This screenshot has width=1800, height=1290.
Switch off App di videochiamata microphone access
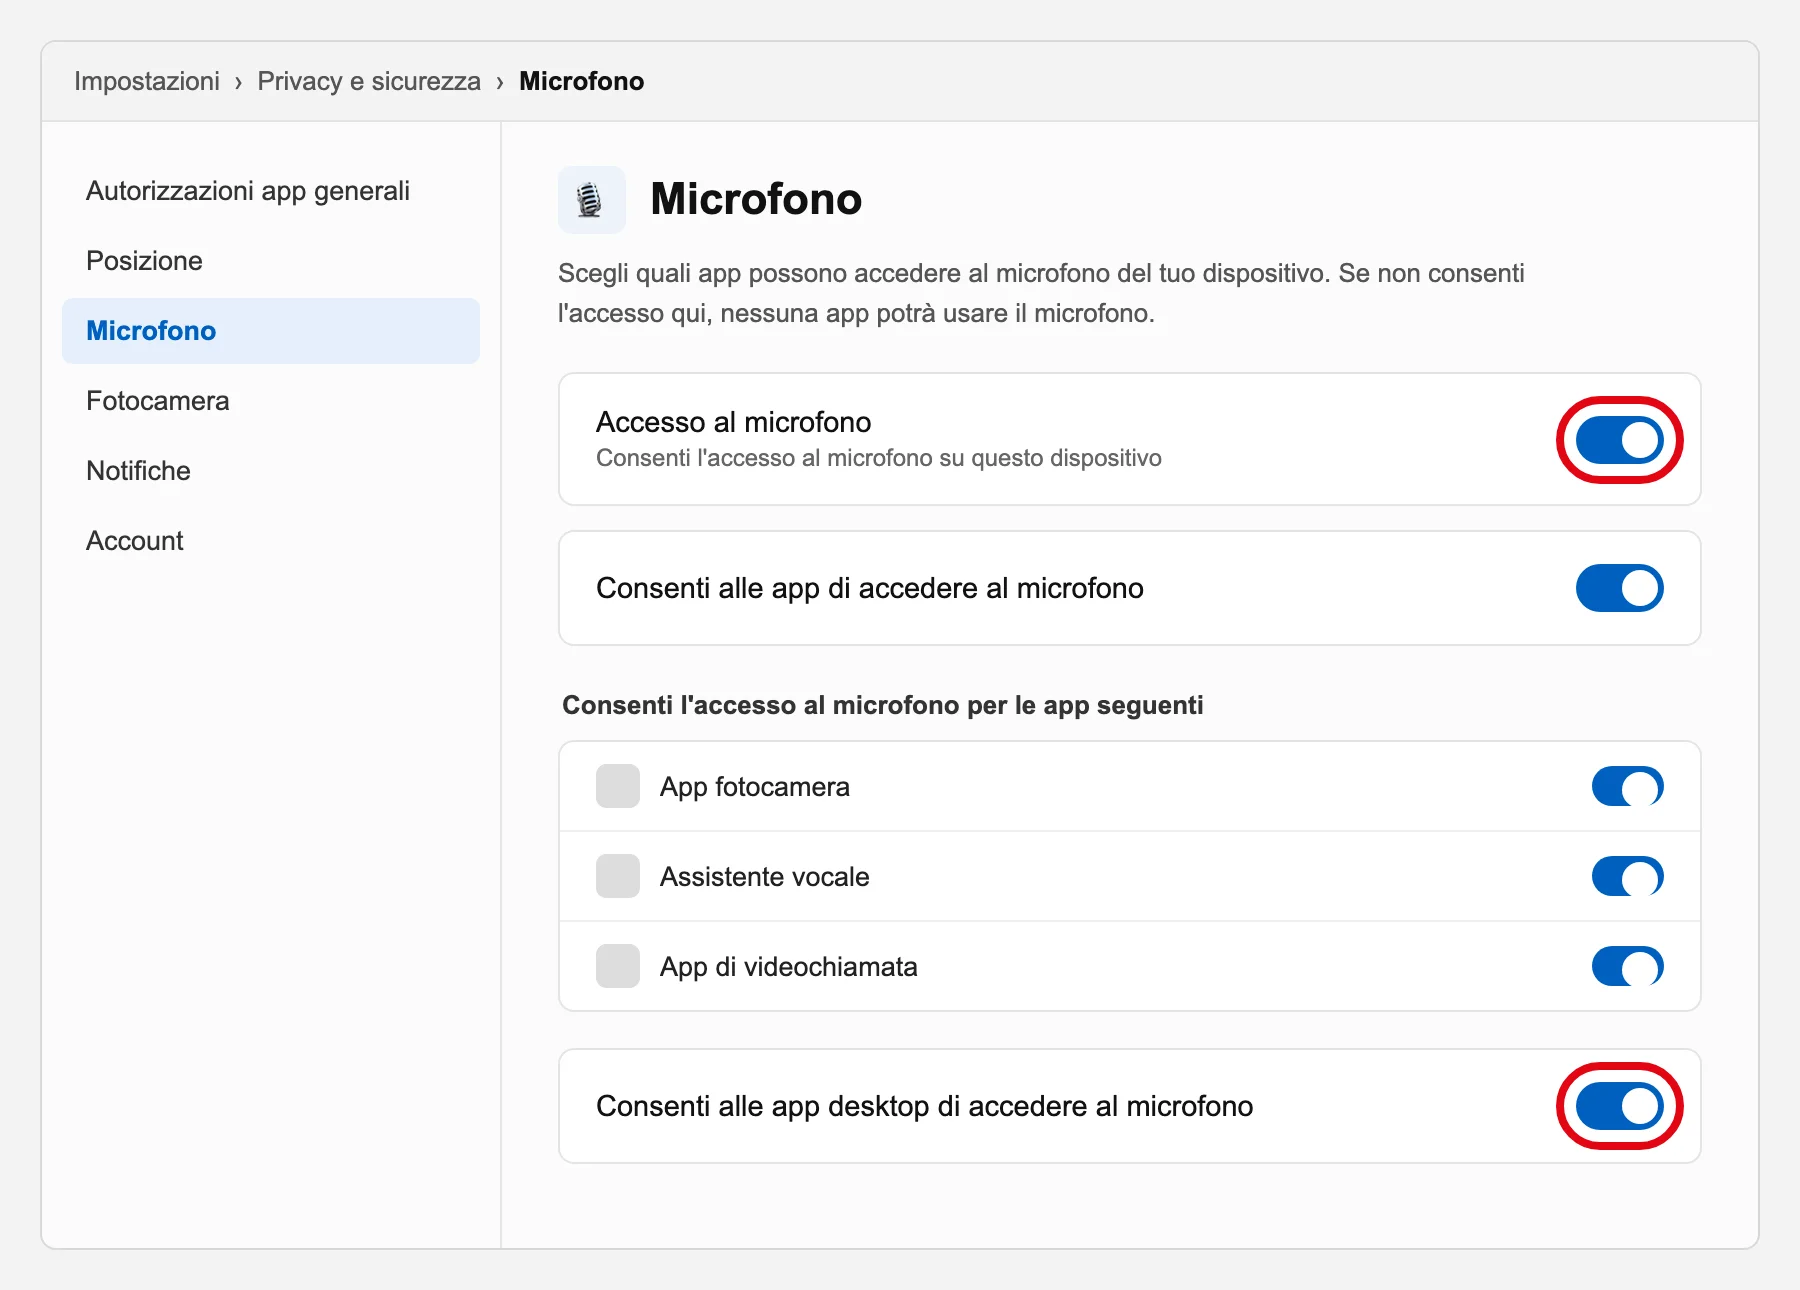click(x=1627, y=966)
